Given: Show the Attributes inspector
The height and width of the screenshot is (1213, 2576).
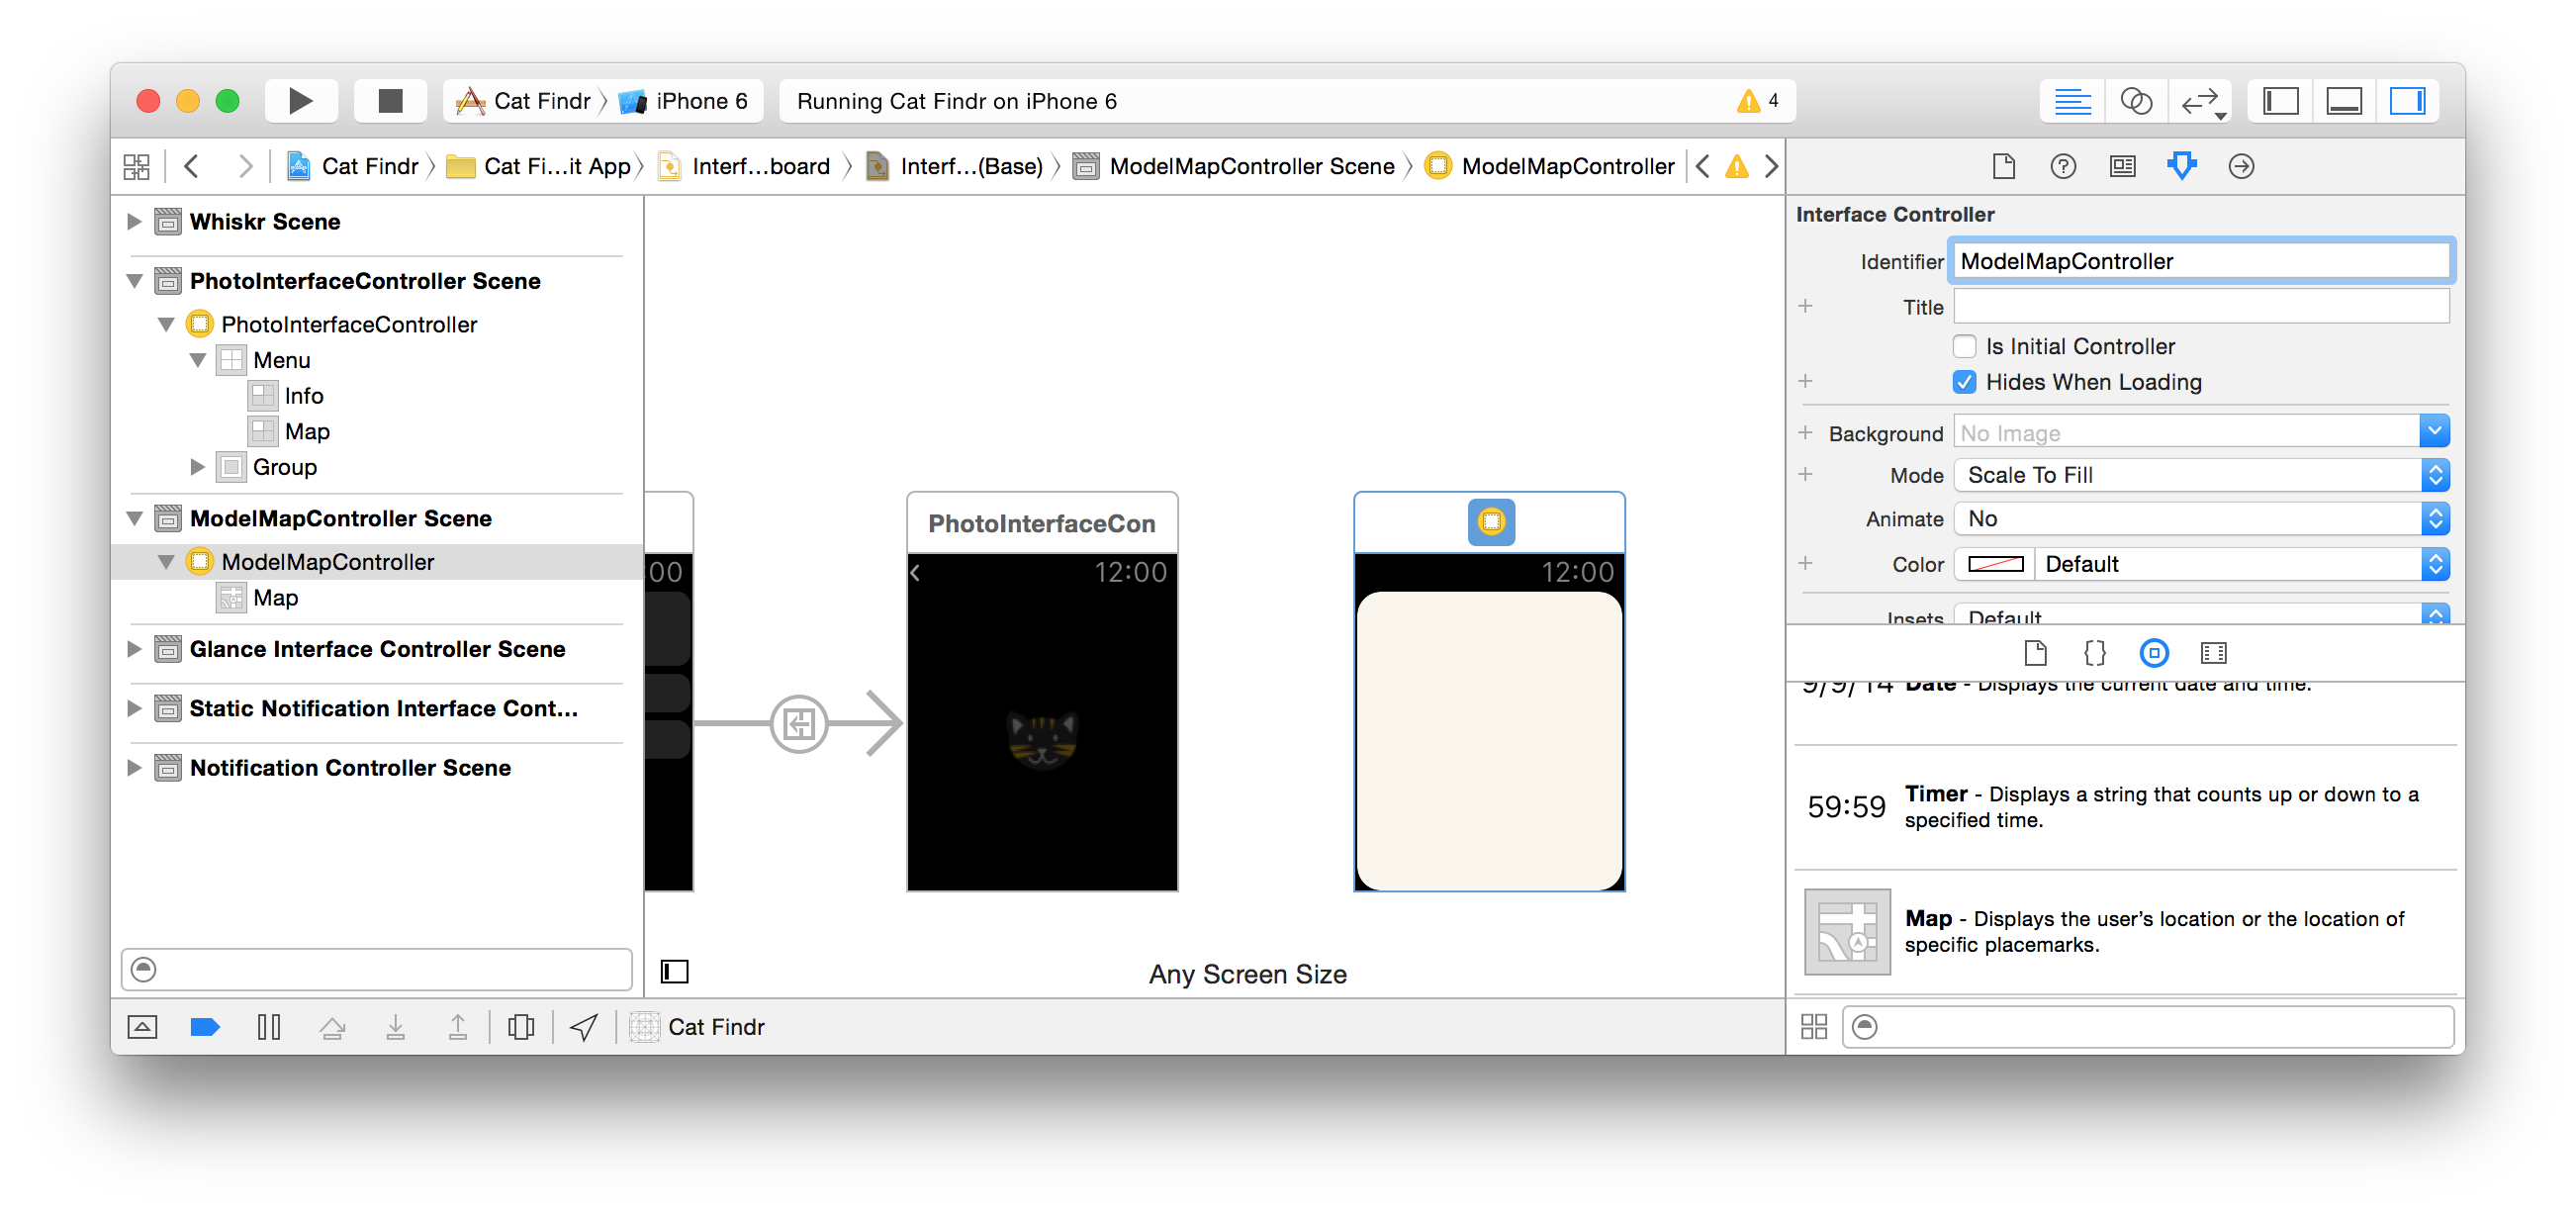Looking at the screenshot, I should (2181, 166).
